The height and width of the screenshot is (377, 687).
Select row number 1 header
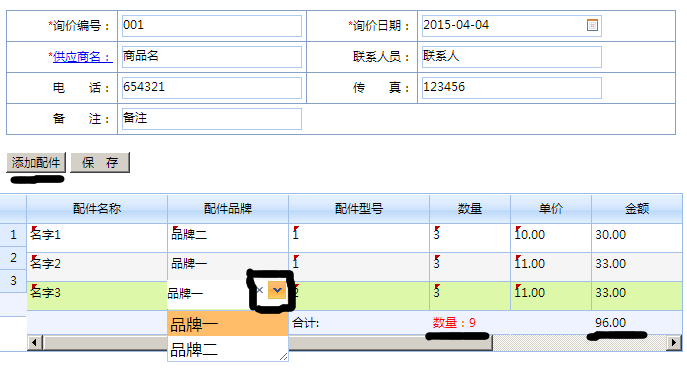pyautogui.click(x=13, y=235)
